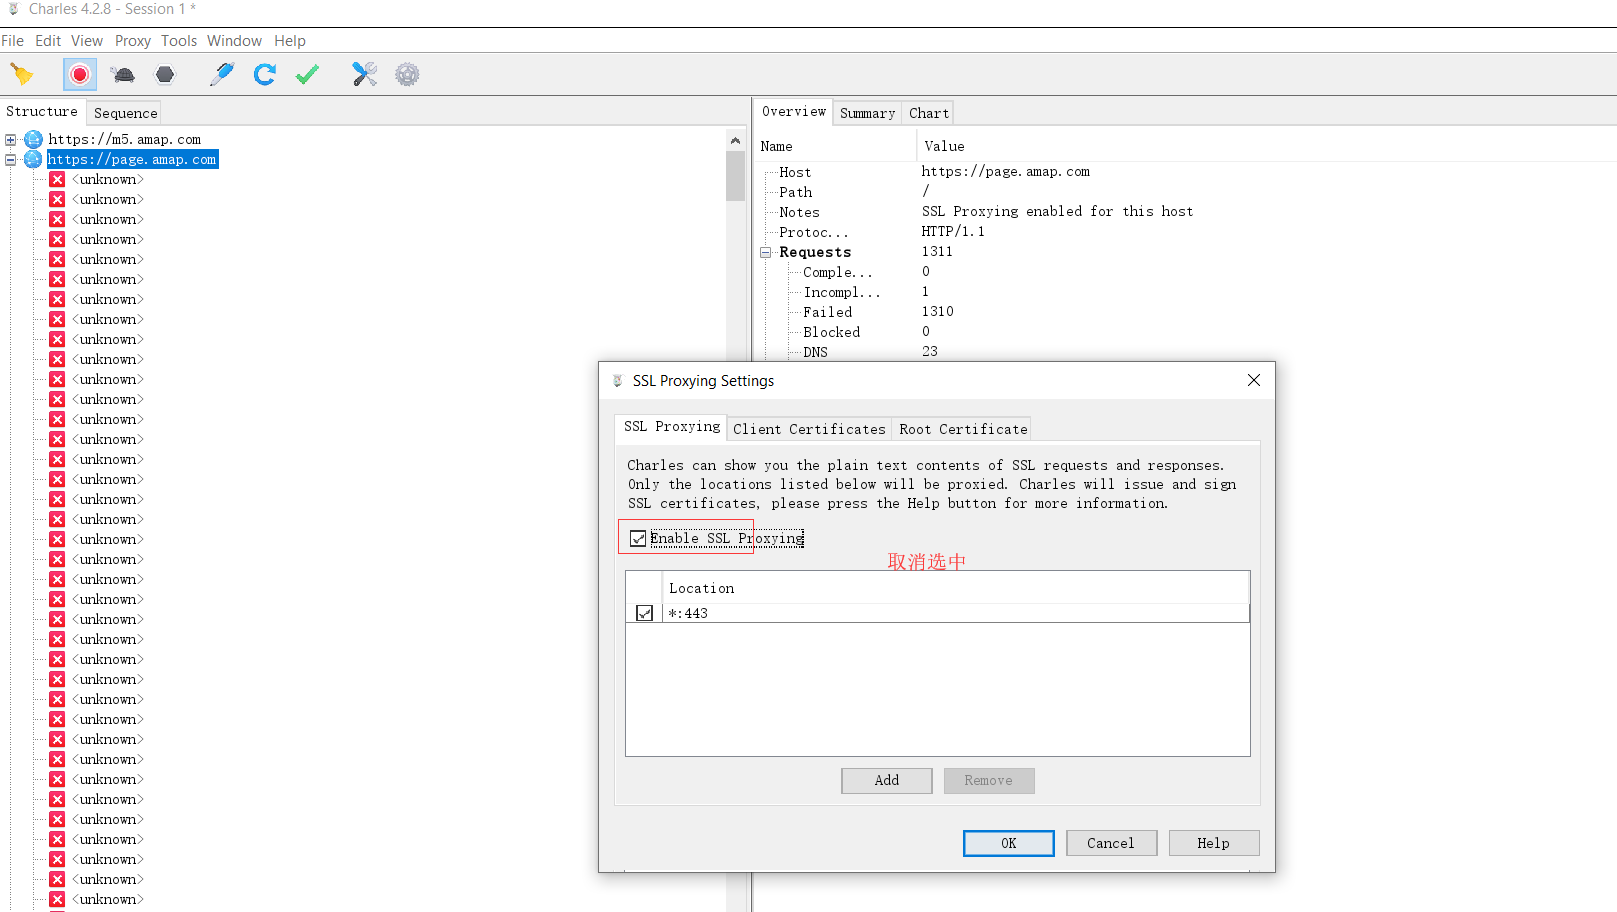Open the Client Certificates tab
The height and width of the screenshot is (912, 1617).
click(x=809, y=429)
